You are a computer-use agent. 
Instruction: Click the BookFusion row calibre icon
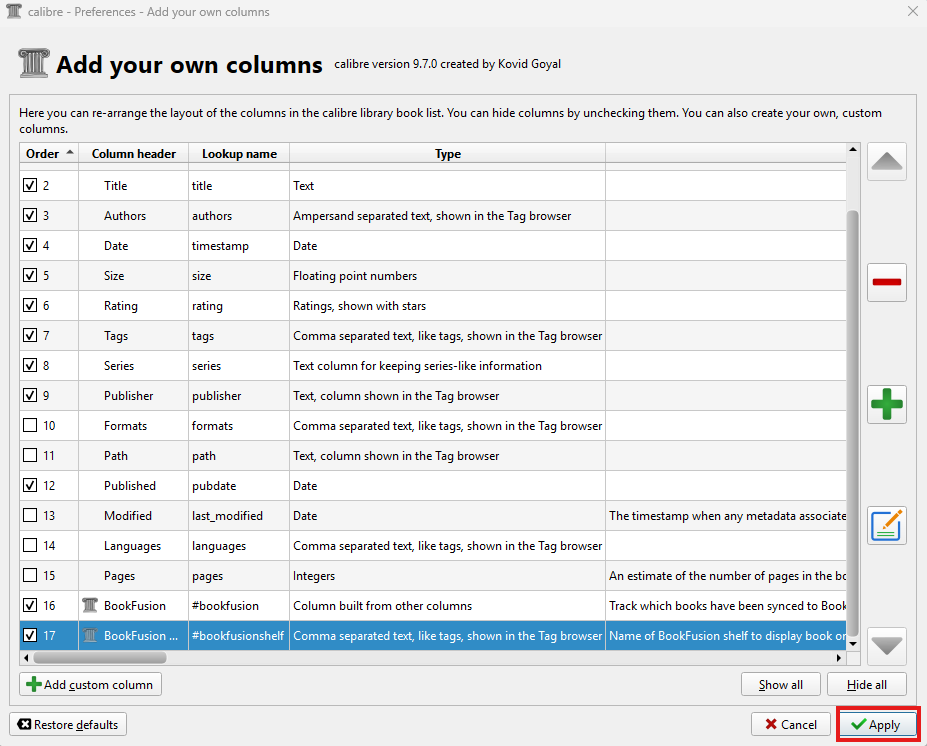pyautogui.click(x=90, y=605)
